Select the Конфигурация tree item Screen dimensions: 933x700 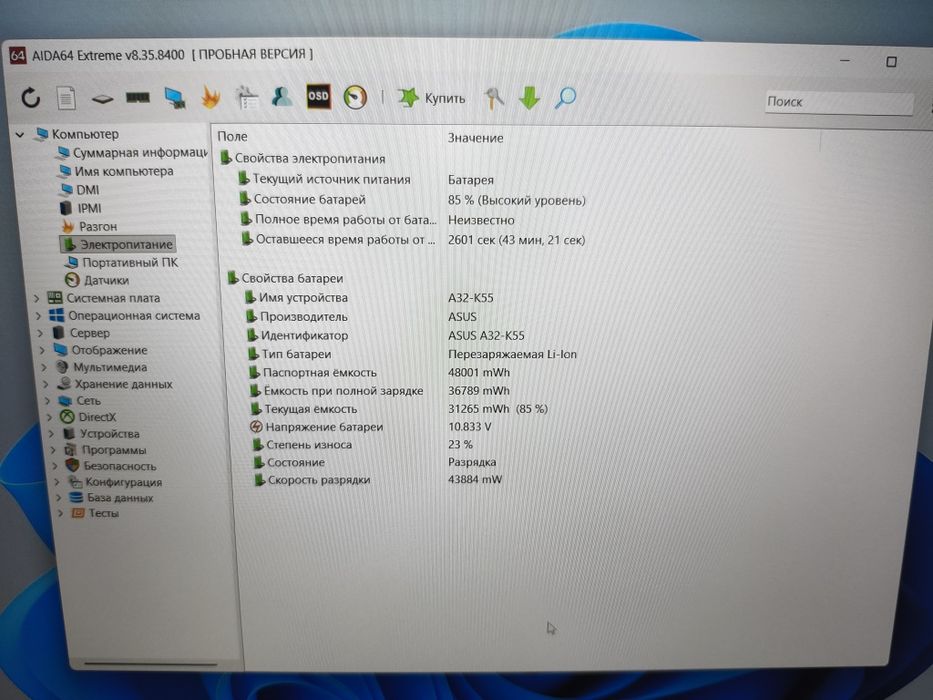[123, 482]
